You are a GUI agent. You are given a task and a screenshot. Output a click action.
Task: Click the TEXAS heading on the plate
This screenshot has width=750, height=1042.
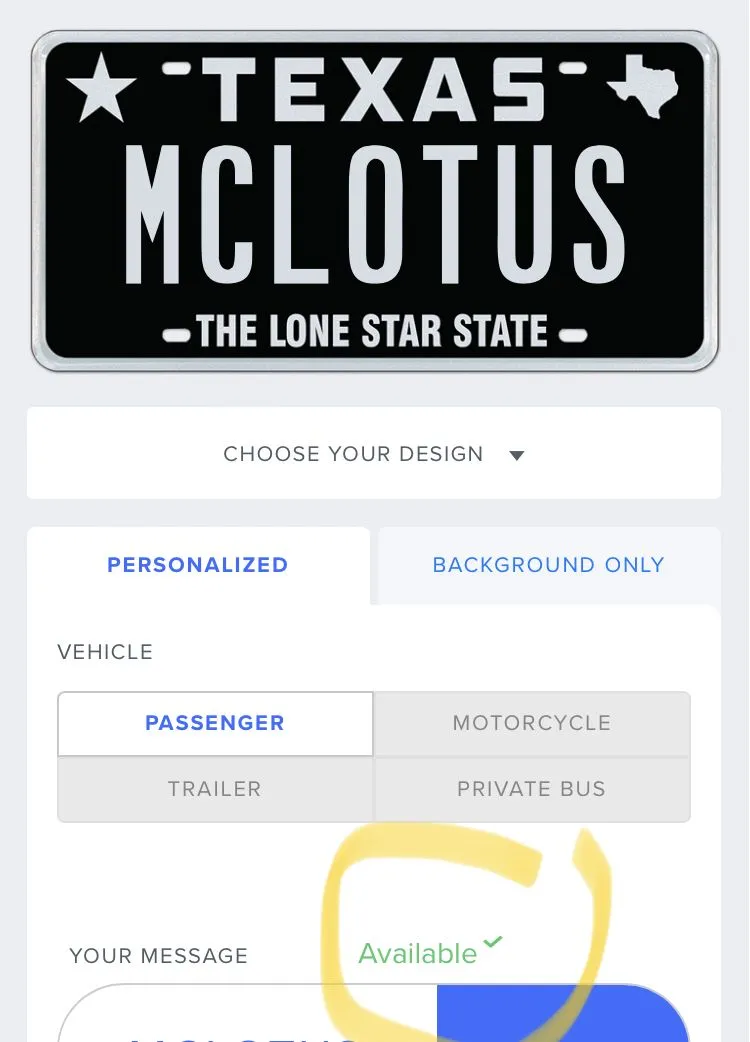(x=374, y=90)
